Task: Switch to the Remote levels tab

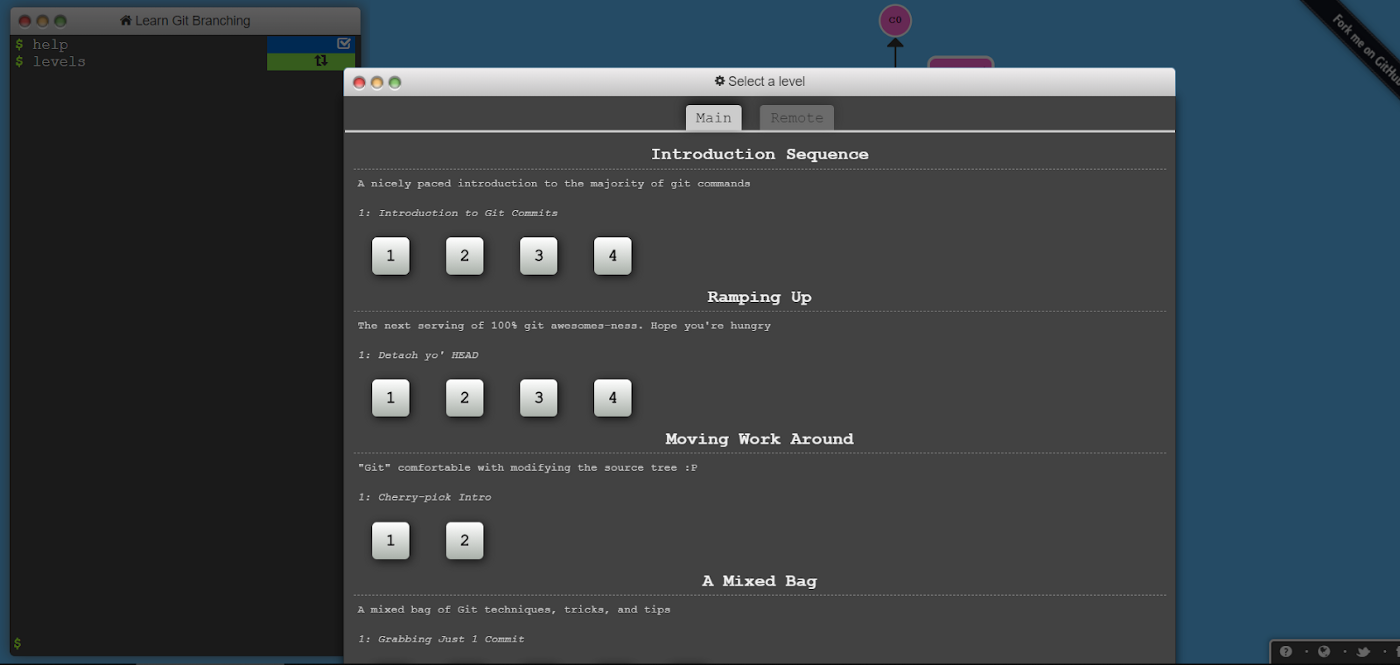Action: (797, 118)
